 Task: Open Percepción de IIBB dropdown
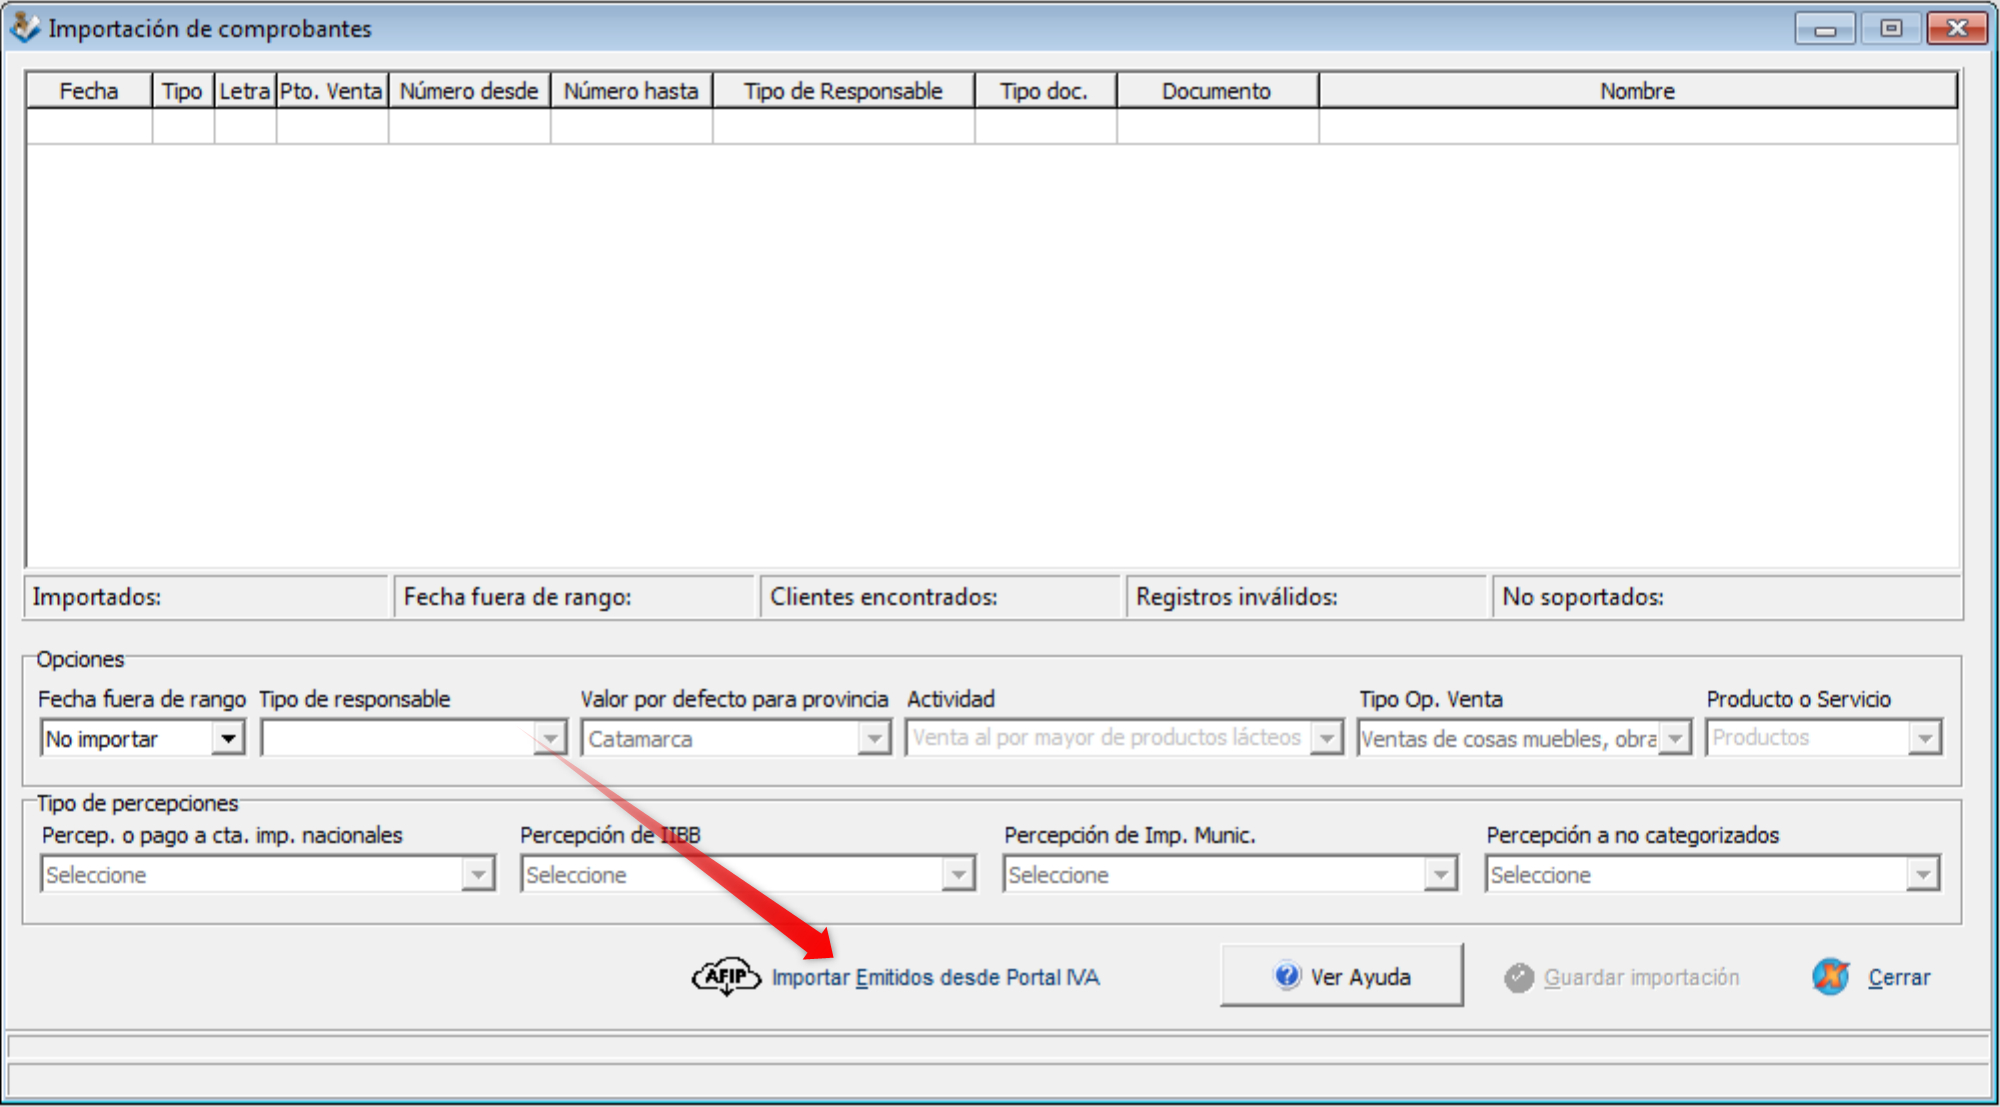[958, 875]
